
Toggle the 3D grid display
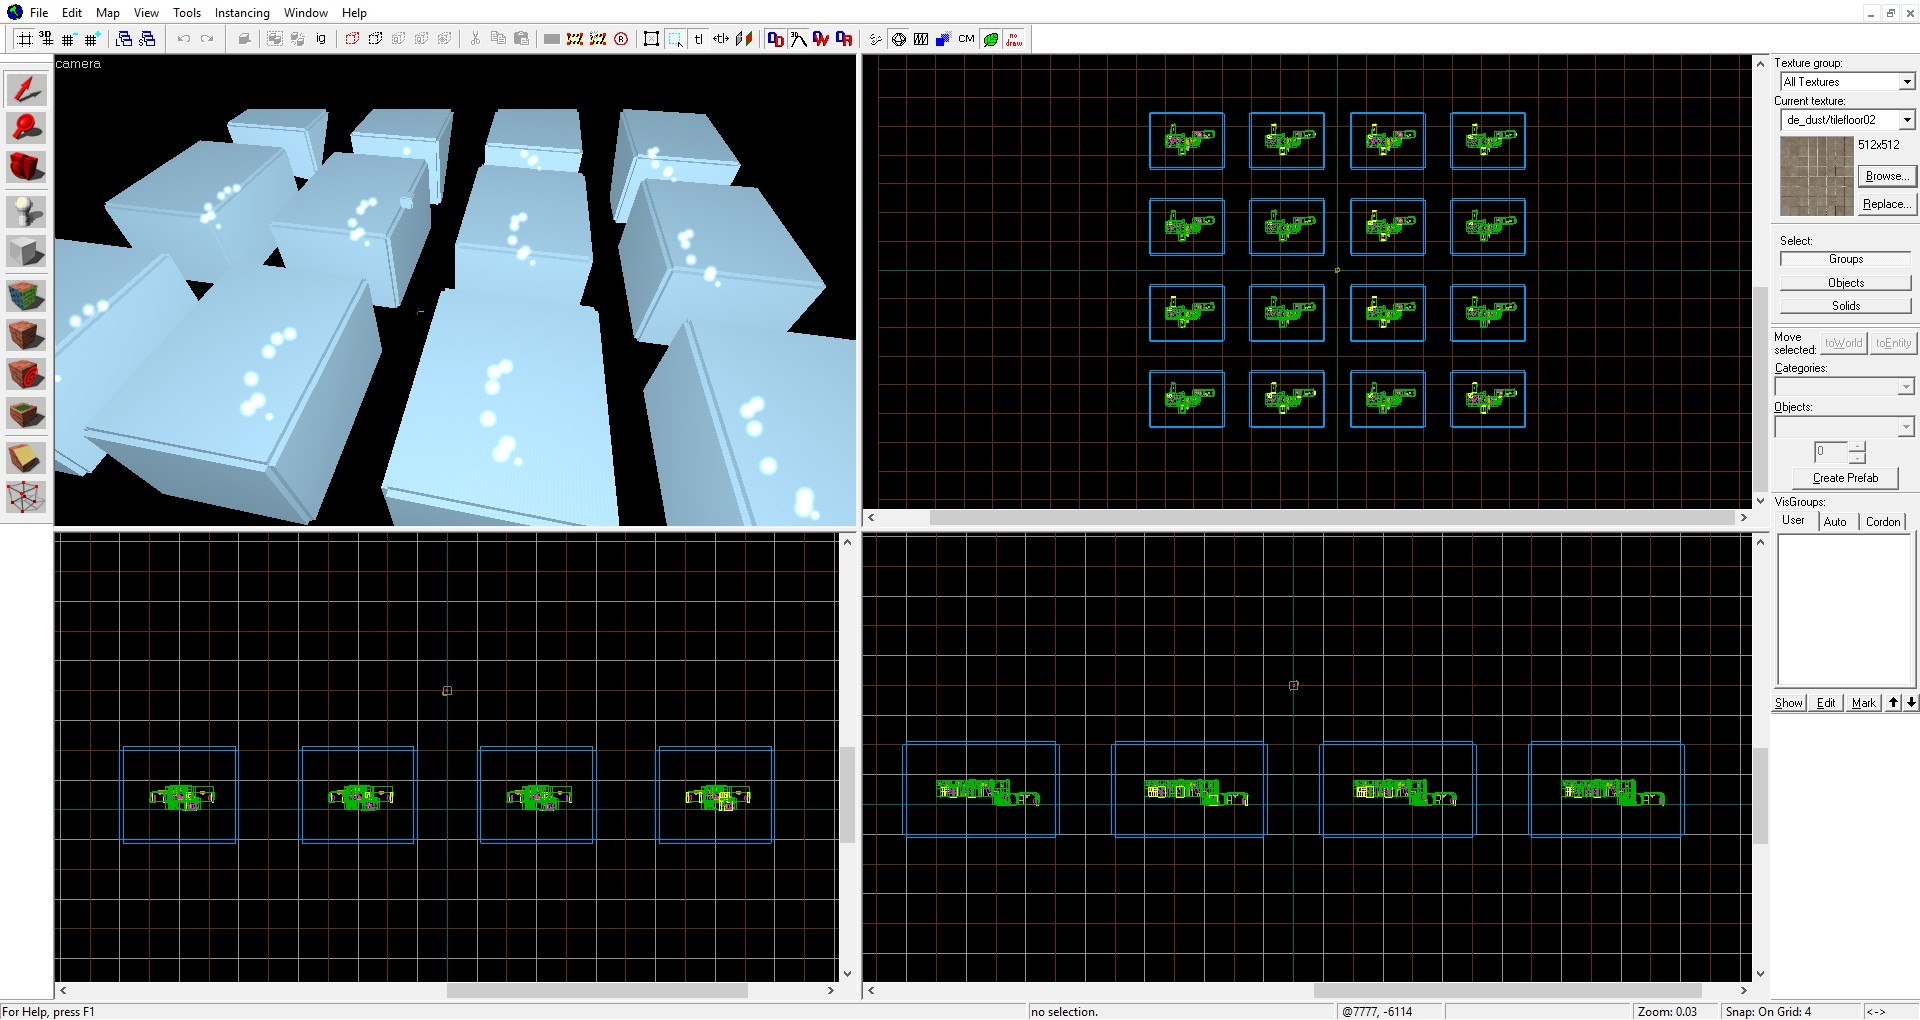tap(46, 39)
